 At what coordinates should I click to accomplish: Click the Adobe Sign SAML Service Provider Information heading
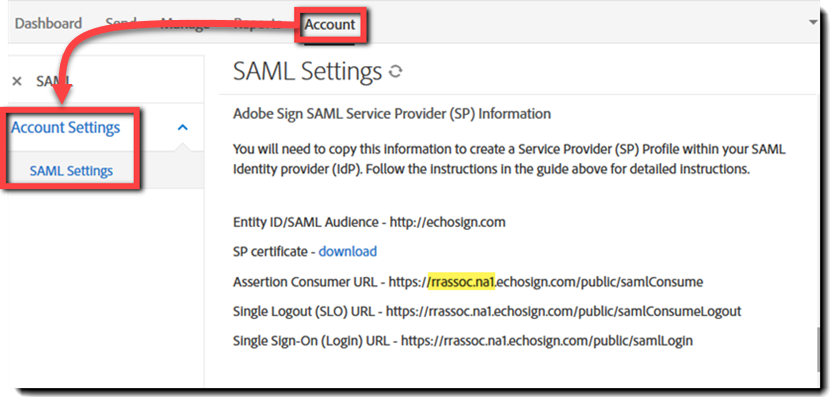(x=392, y=114)
